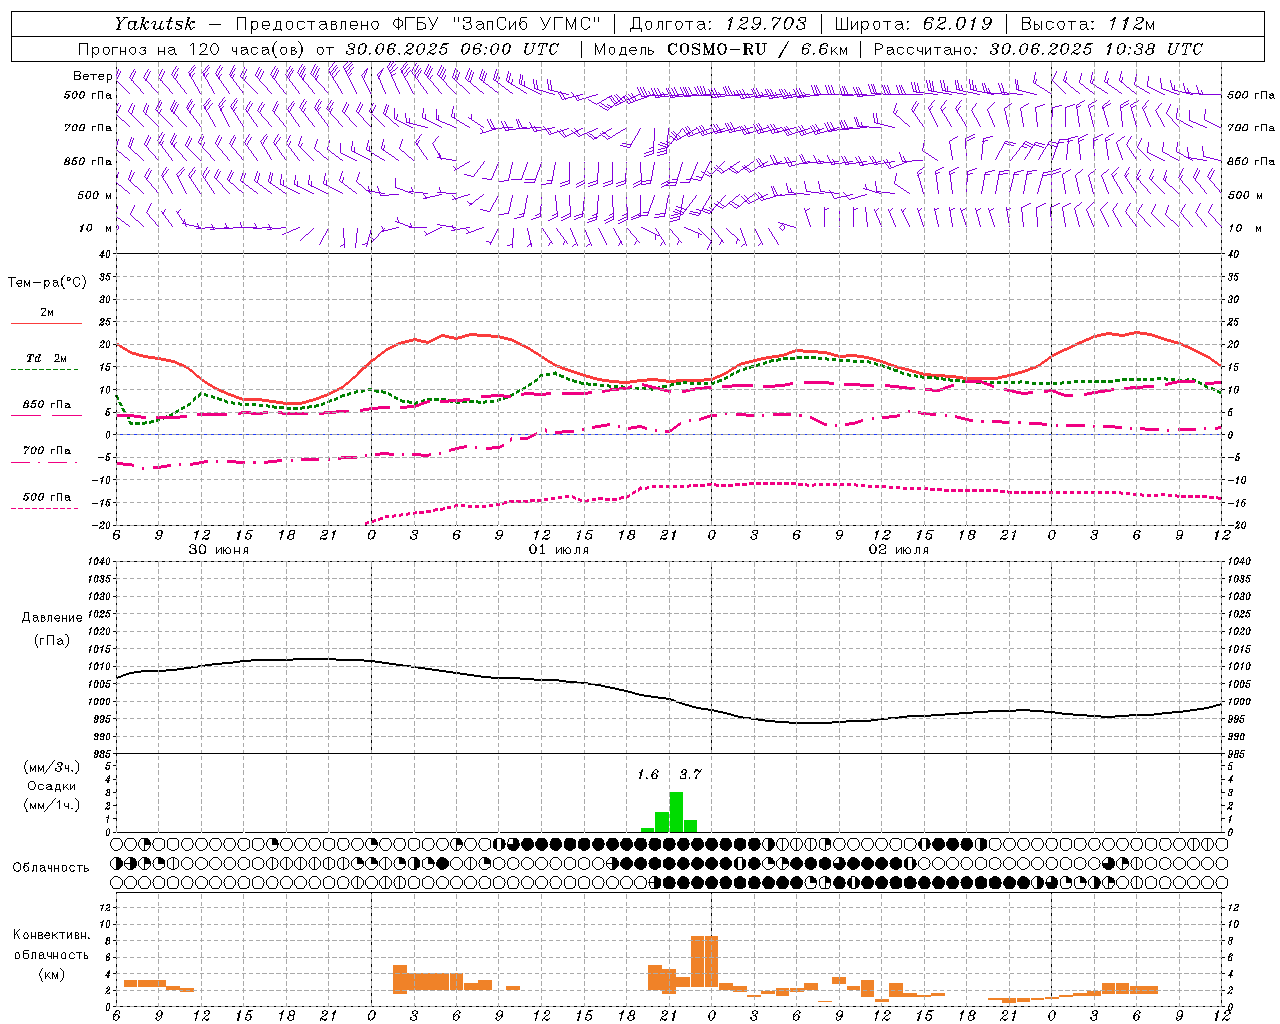Click the Yakutsk station title
This screenshot has height=1024, width=1280.
click(x=155, y=23)
